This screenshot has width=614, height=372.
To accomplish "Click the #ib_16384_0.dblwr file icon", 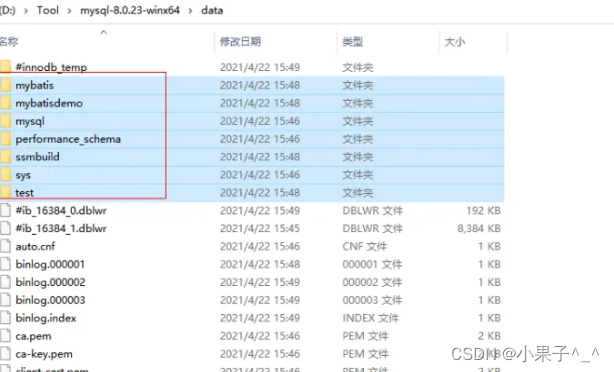I will (x=5, y=210).
